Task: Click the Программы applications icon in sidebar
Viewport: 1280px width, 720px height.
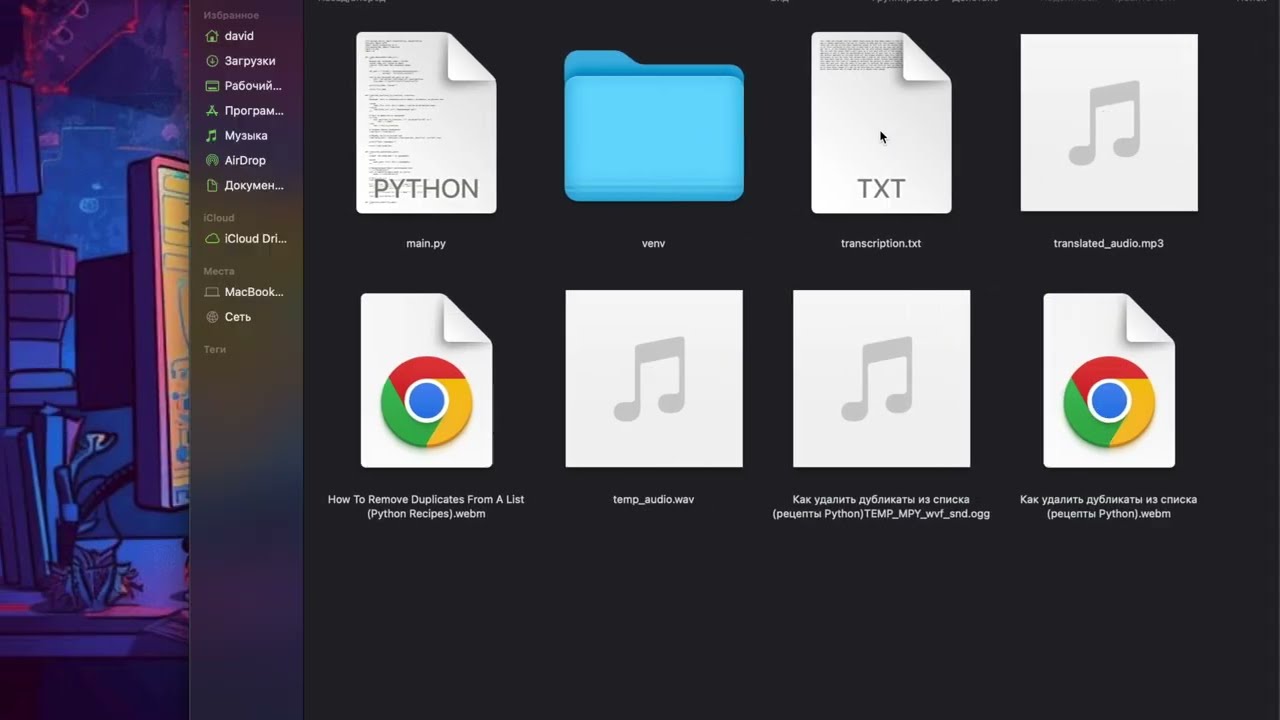Action: (x=212, y=111)
